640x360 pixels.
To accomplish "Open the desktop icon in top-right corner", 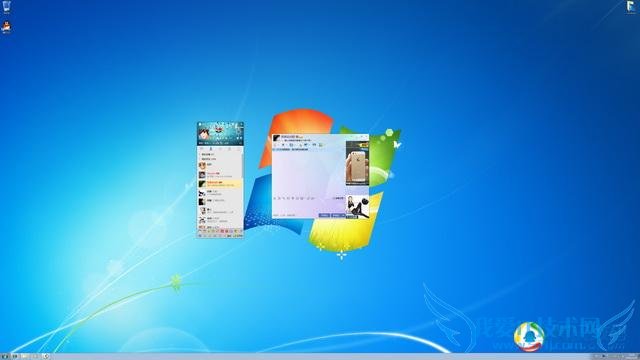I will [631, 7].
